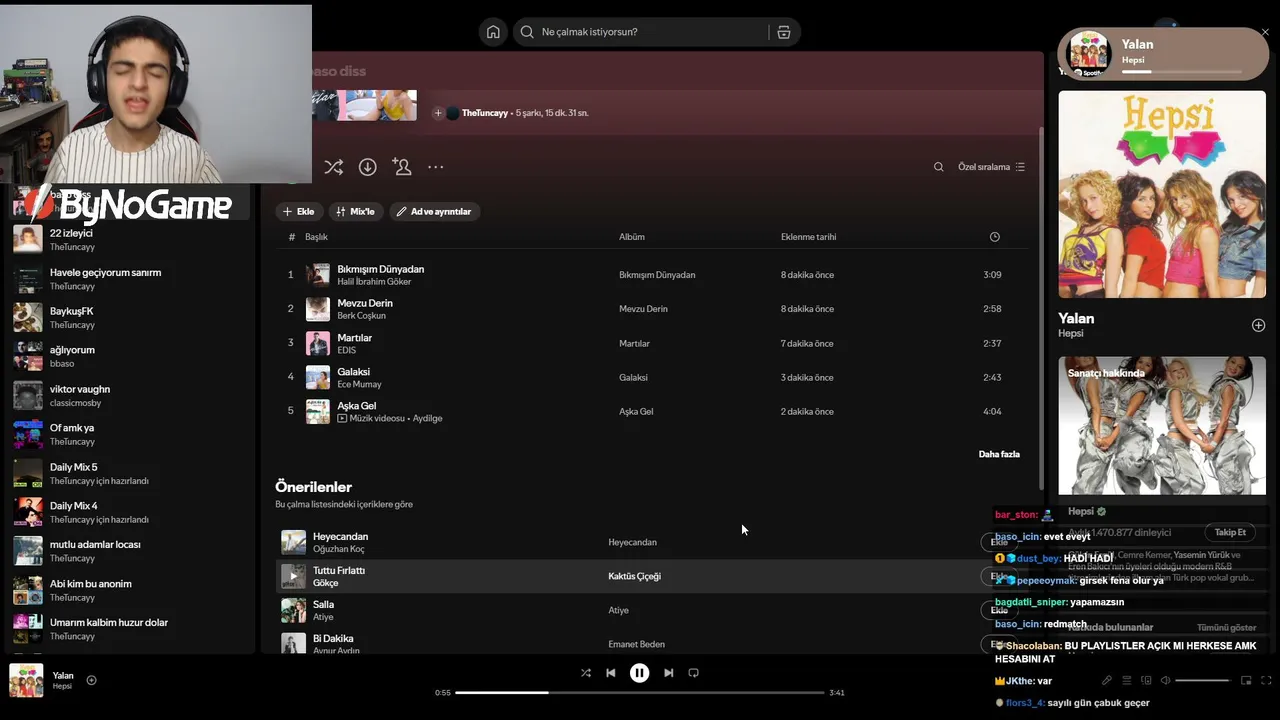Screen dimensions: 1280x720
Task: Click Tümünü göster in credits section
Action: (x=1226, y=627)
